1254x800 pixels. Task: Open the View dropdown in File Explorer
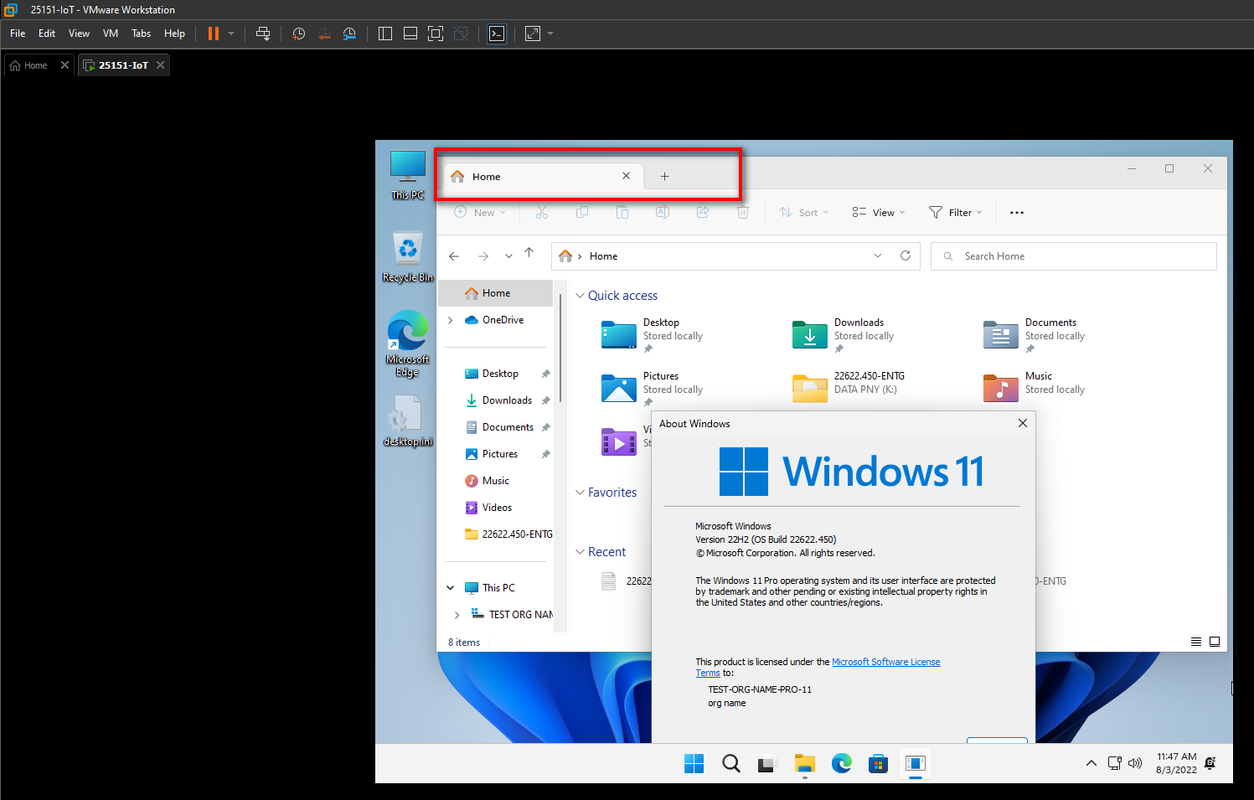tap(878, 212)
